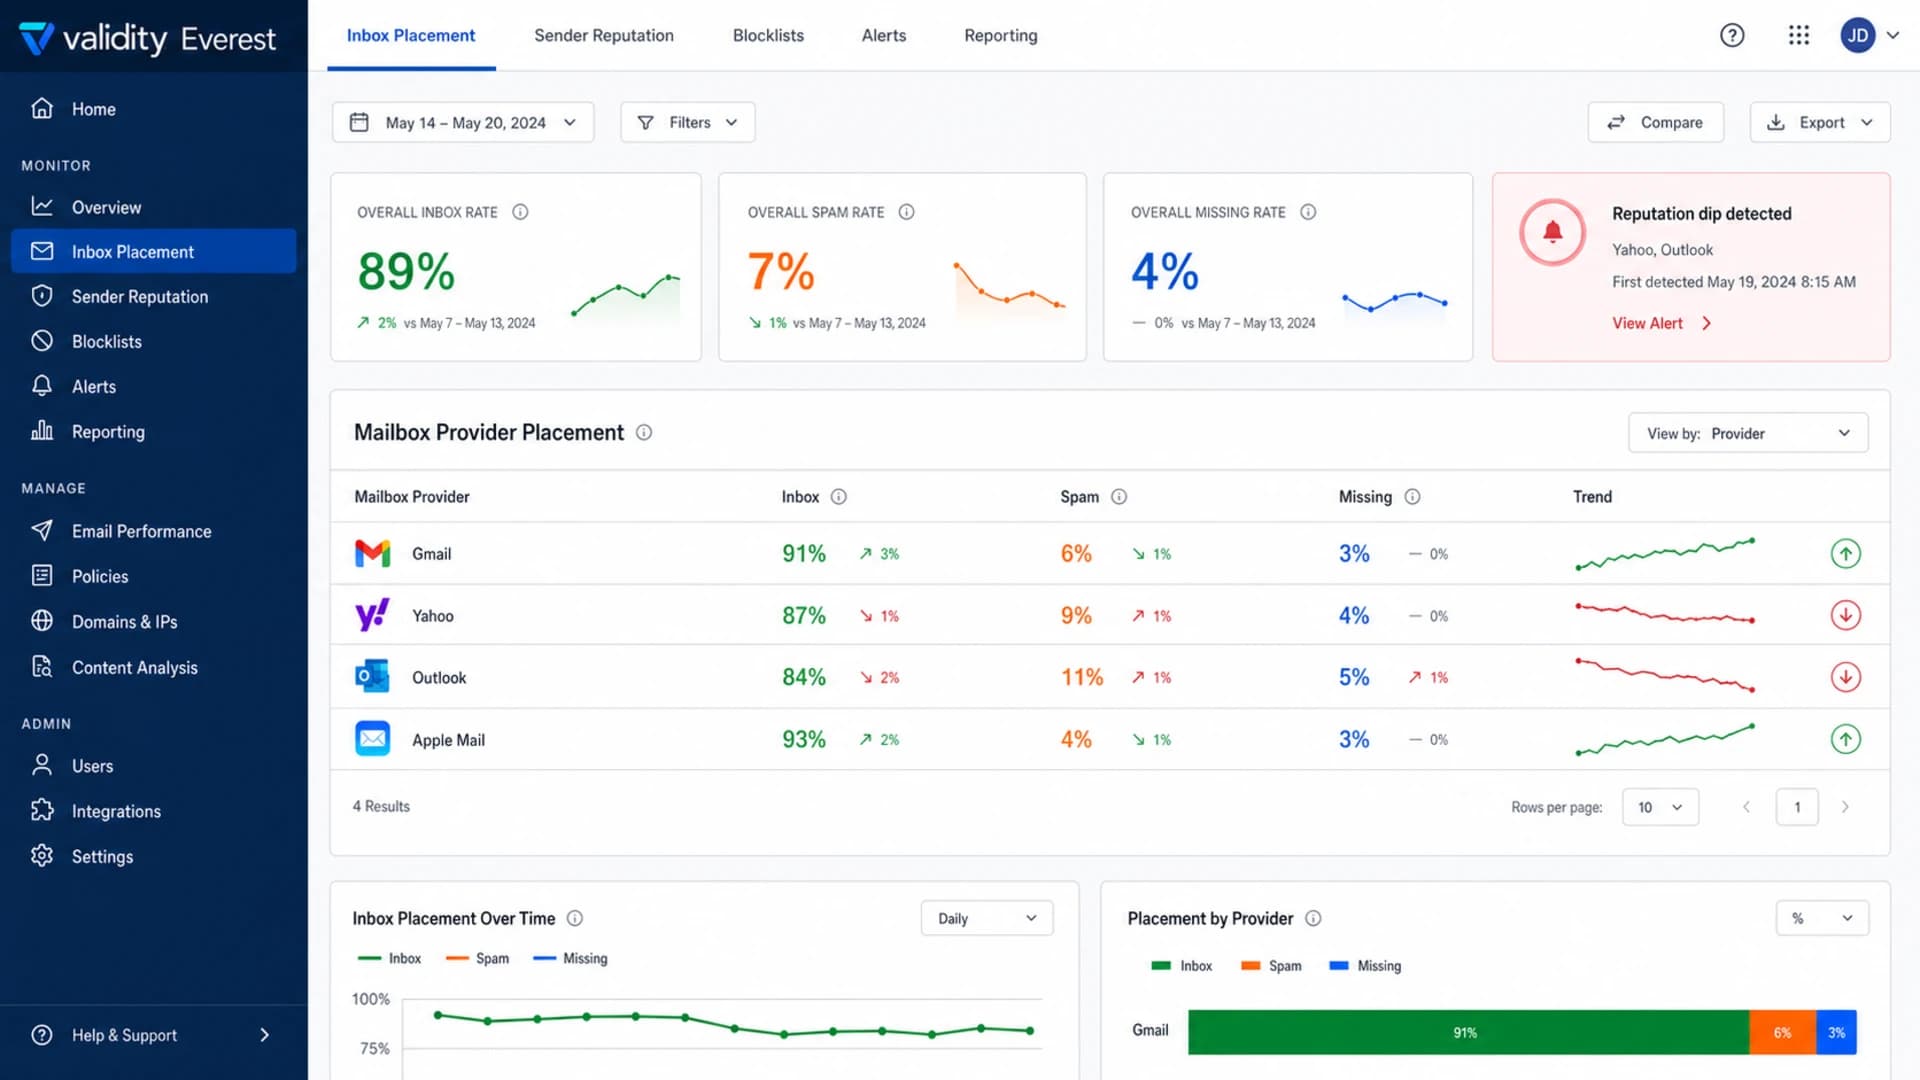Open the Export dropdown

1820,122
